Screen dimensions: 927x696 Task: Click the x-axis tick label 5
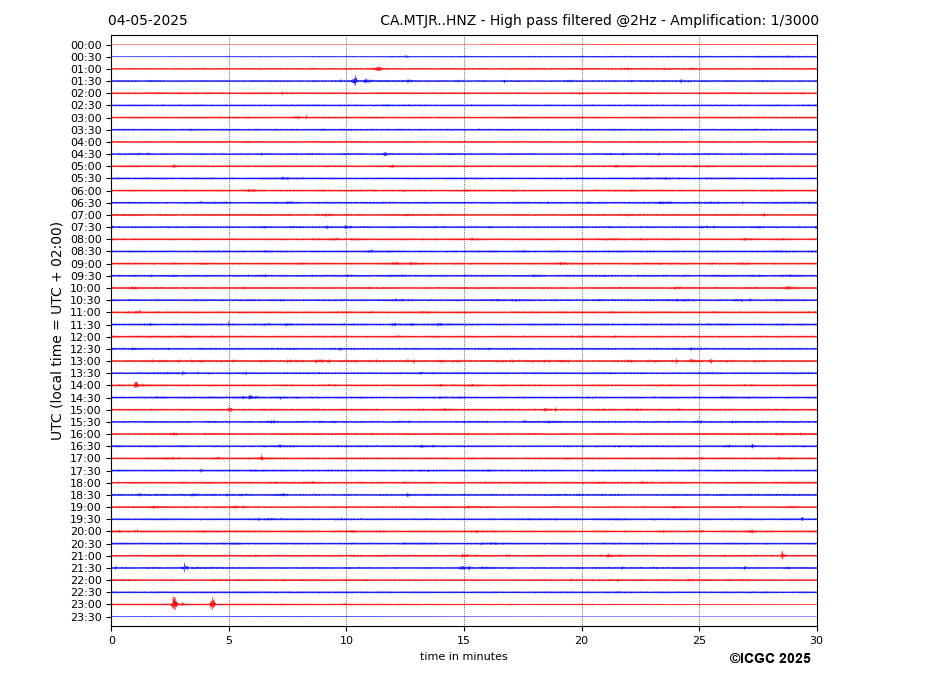pyautogui.click(x=229, y=640)
